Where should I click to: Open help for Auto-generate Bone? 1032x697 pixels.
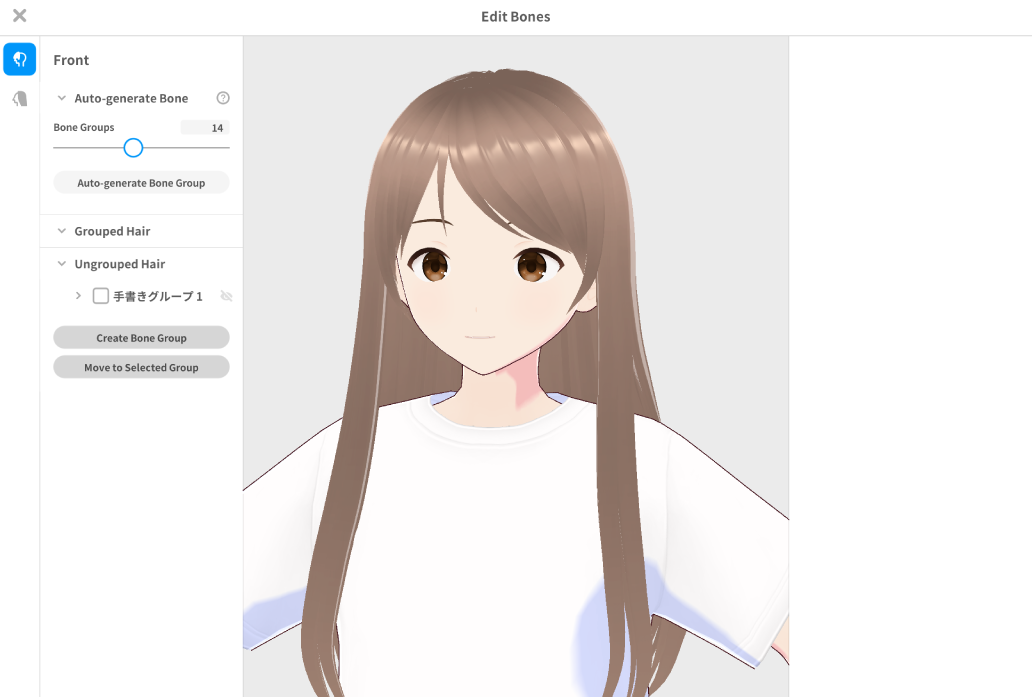pyautogui.click(x=223, y=98)
